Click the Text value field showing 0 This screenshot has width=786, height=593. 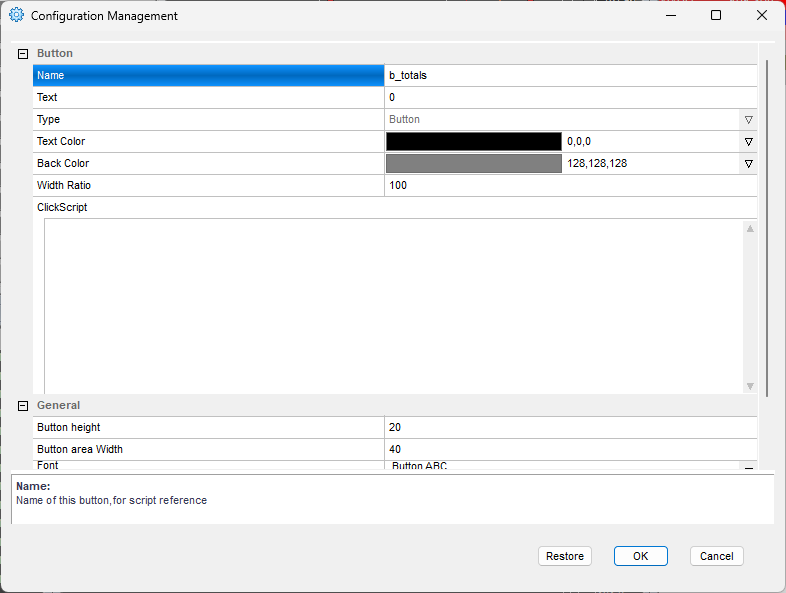point(570,97)
